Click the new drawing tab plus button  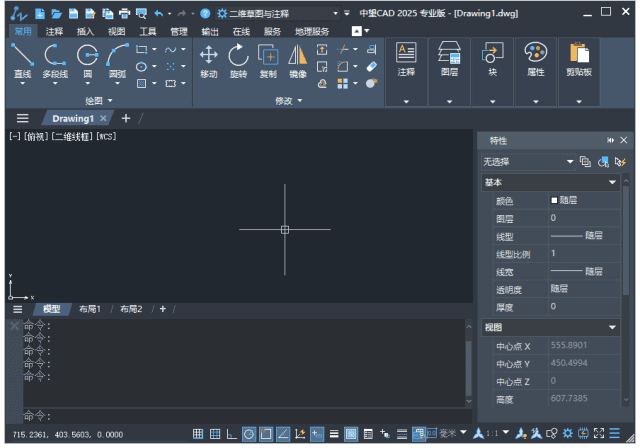pyautogui.click(x=125, y=118)
